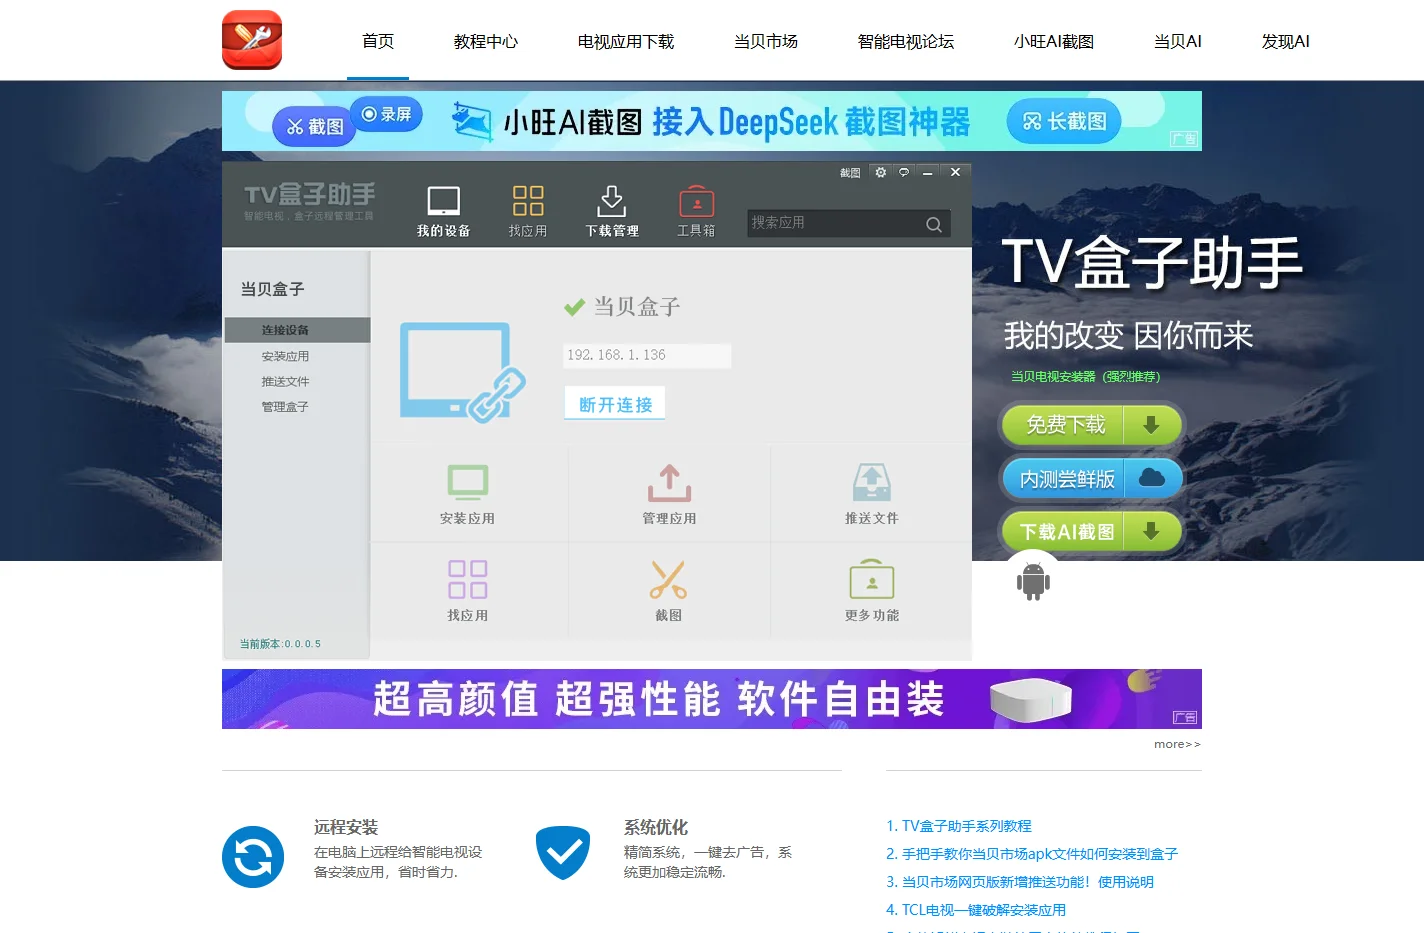The width and height of the screenshot is (1424, 933).
Task: Click the 断开连接 button
Action: coord(615,404)
